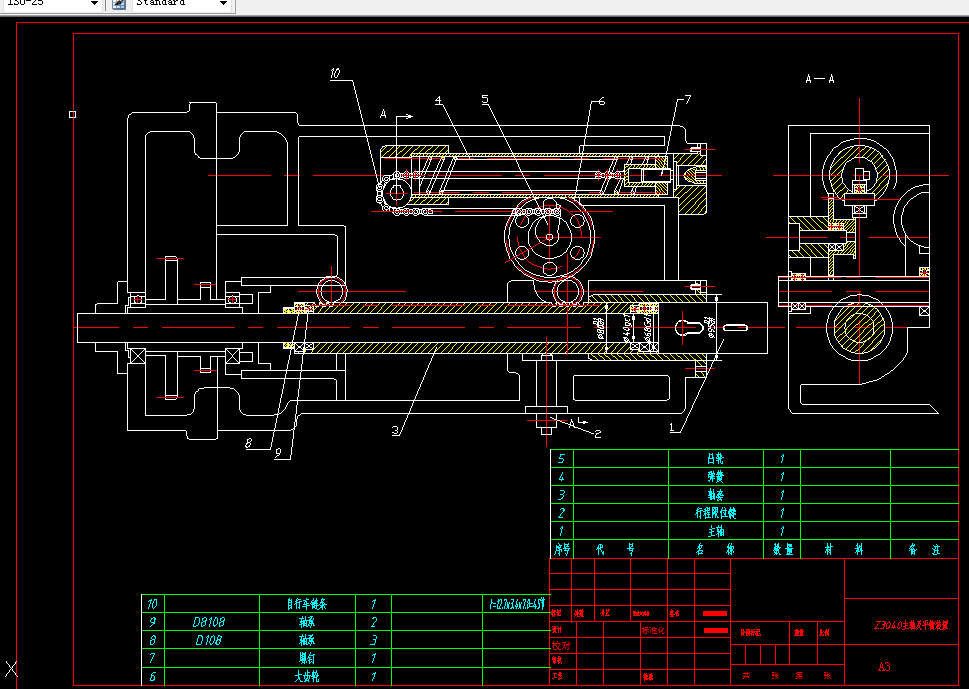Click callout number 5 above the cam
The height and width of the screenshot is (689, 969).
pos(485,99)
